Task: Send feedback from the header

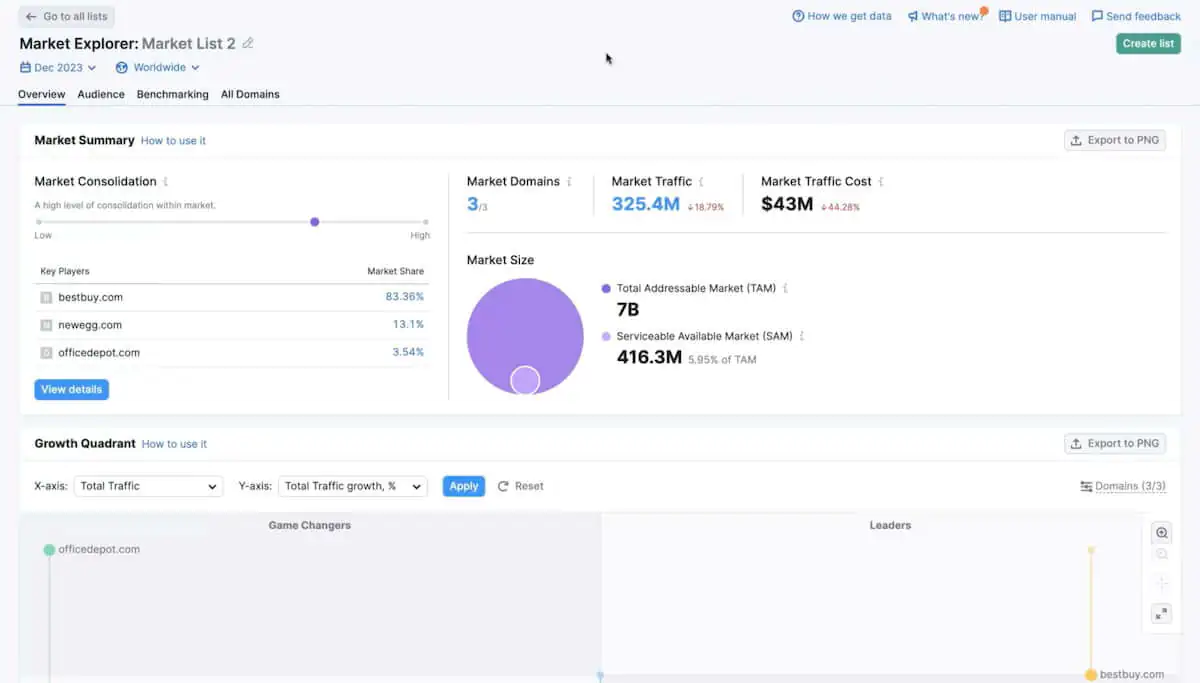Action: pyautogui.click(x=1136, y=16)
